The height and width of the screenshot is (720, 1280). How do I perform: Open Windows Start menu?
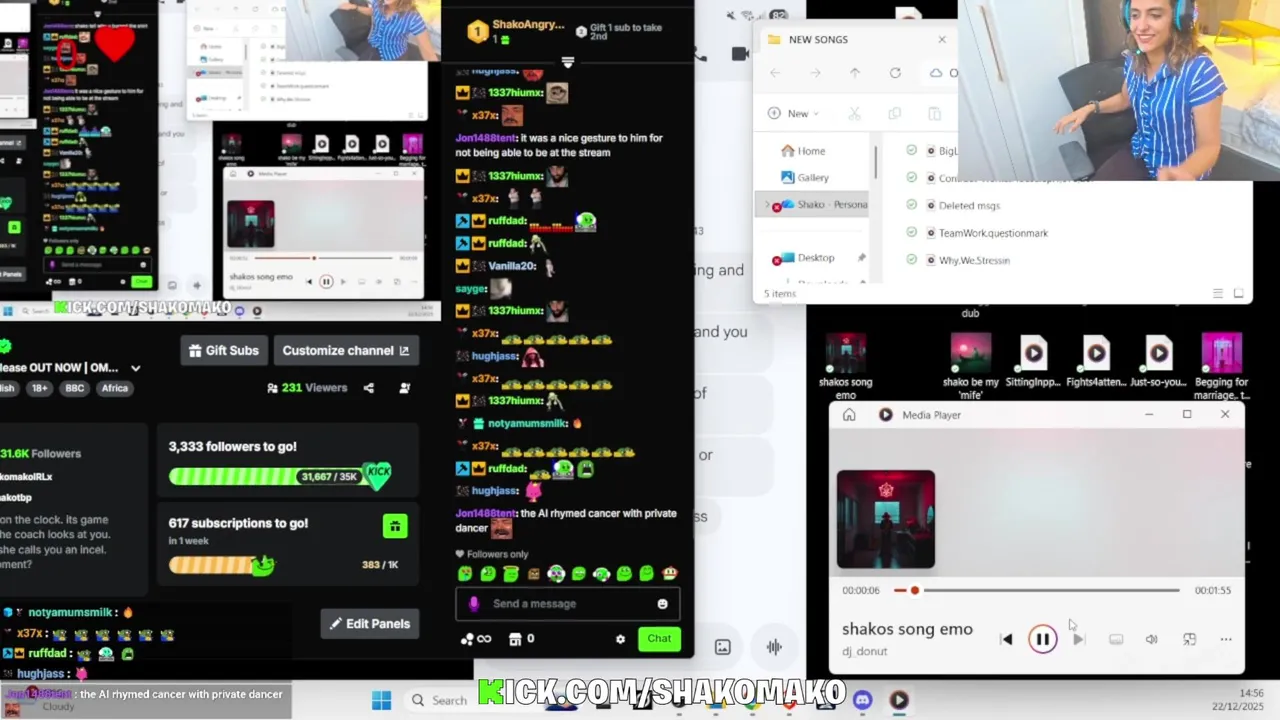point(381,700)
